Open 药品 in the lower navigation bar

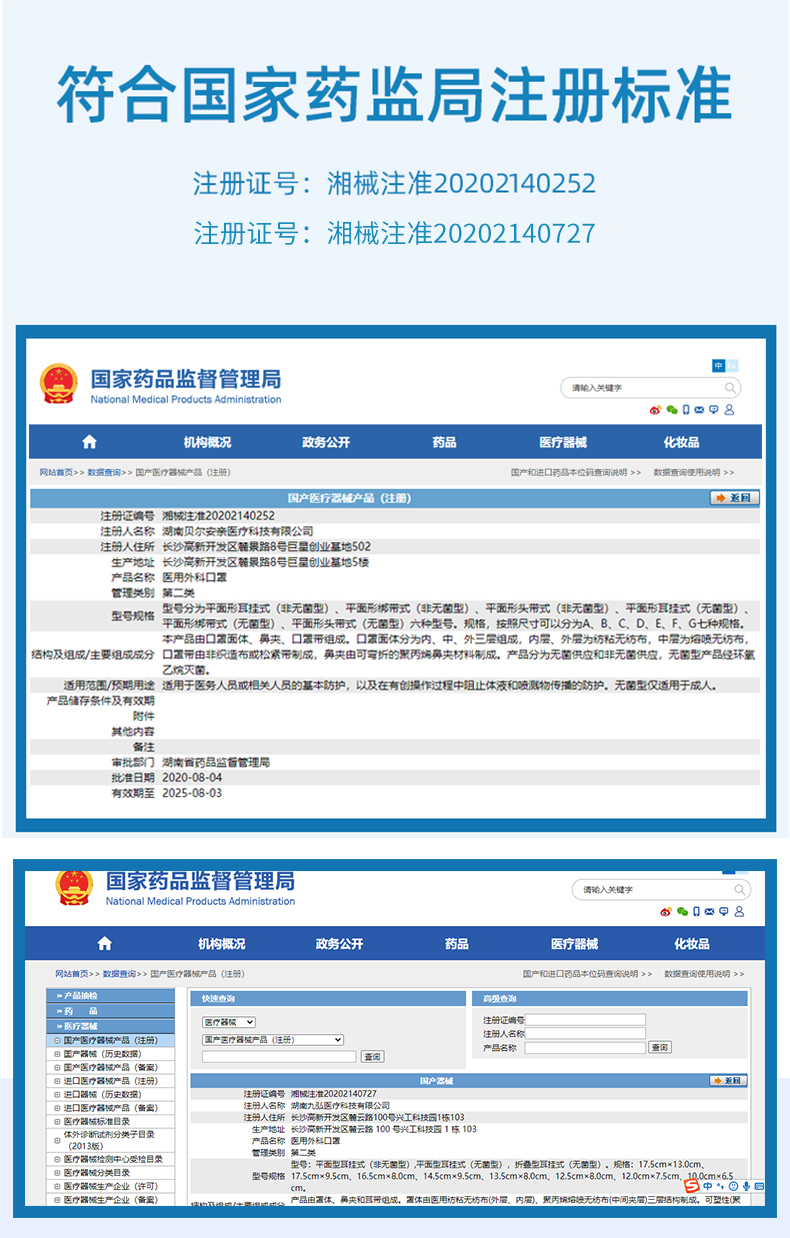[457, 943]
